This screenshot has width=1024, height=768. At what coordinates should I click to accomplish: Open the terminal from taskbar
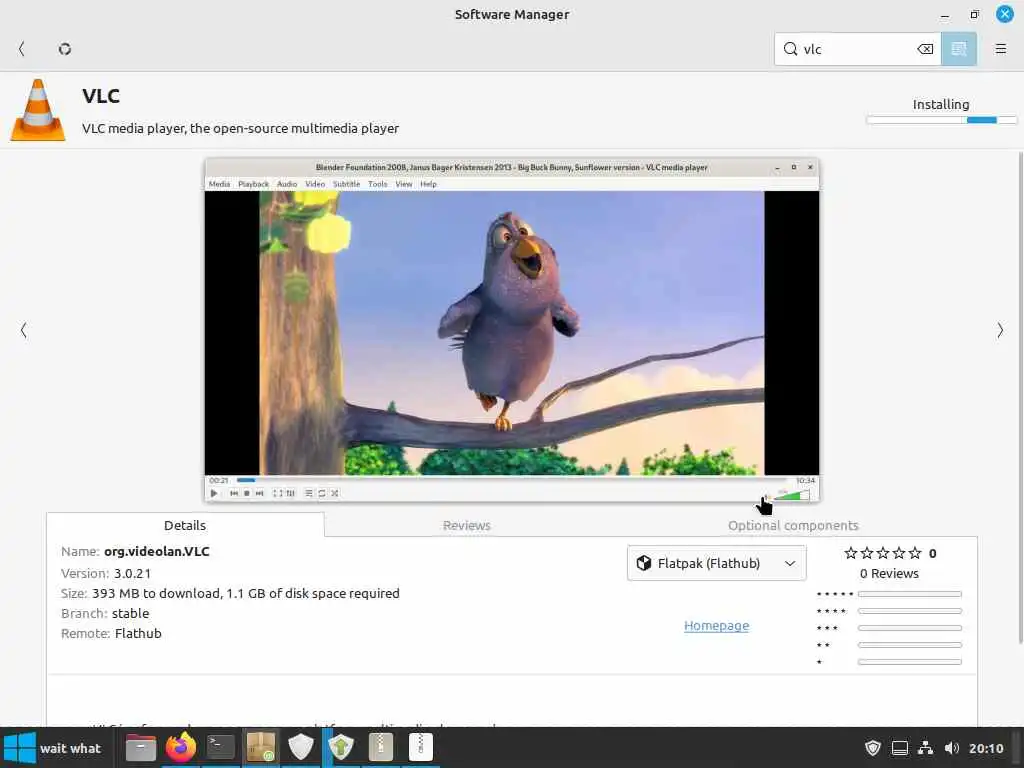(x=220, y=747)
